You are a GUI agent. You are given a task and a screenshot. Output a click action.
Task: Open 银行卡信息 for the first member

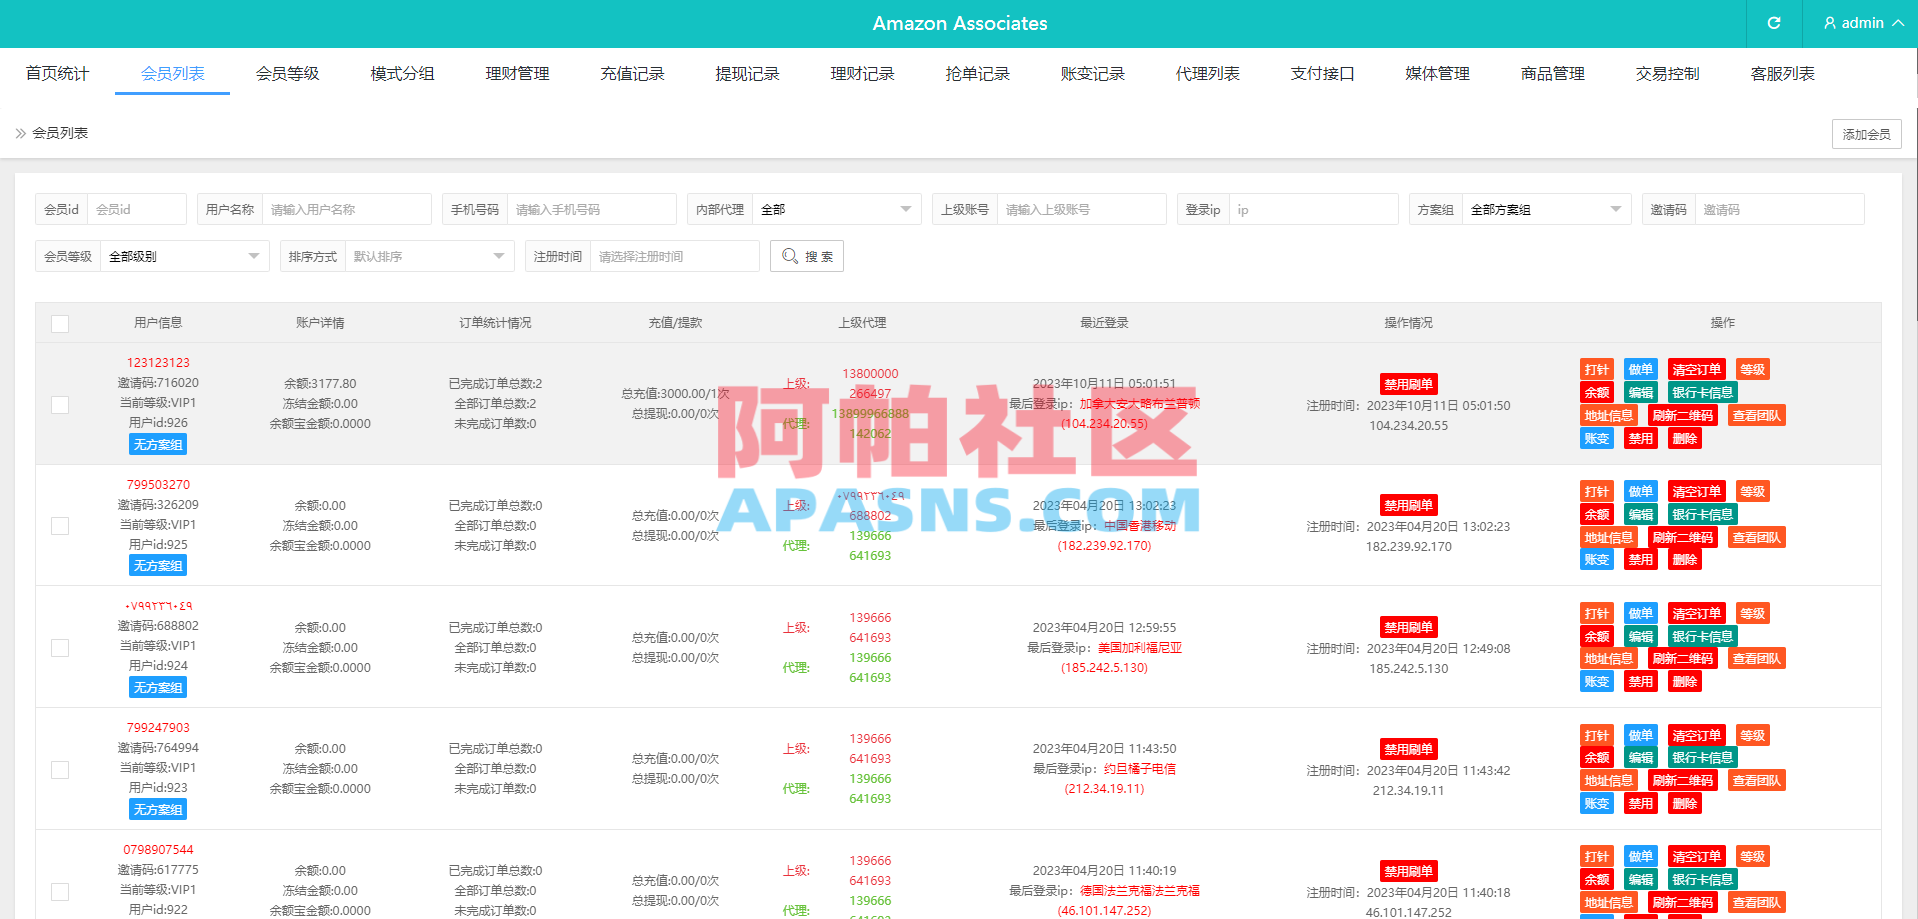(x=1701, y=391)
